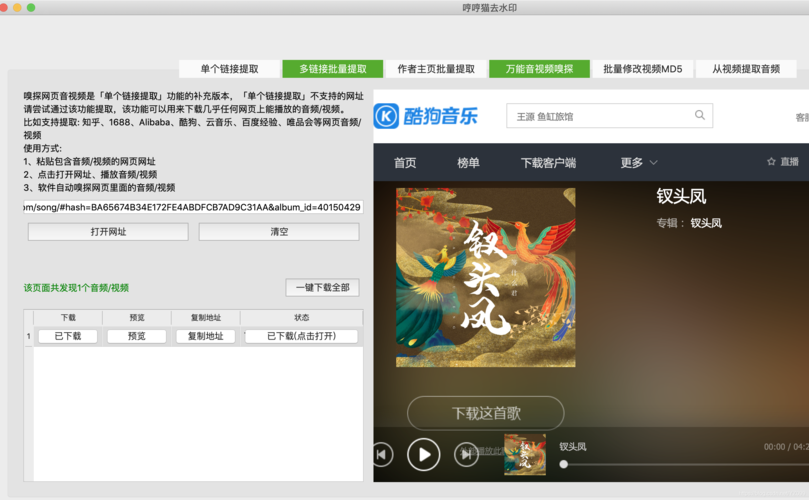Image resolution: width=809 pixels, height=500 pixels.
Task: Click the 下载这首歌 button
Action: coord(486,413)
